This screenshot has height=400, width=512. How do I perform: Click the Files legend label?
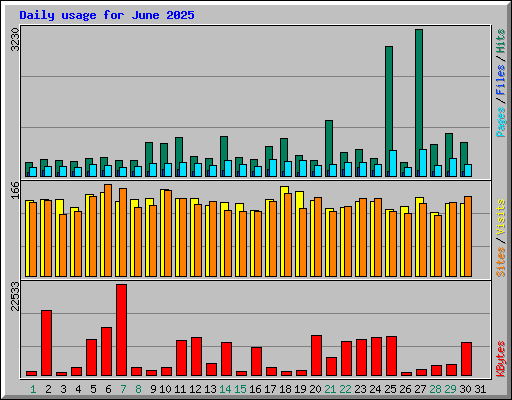click(501, 80)
